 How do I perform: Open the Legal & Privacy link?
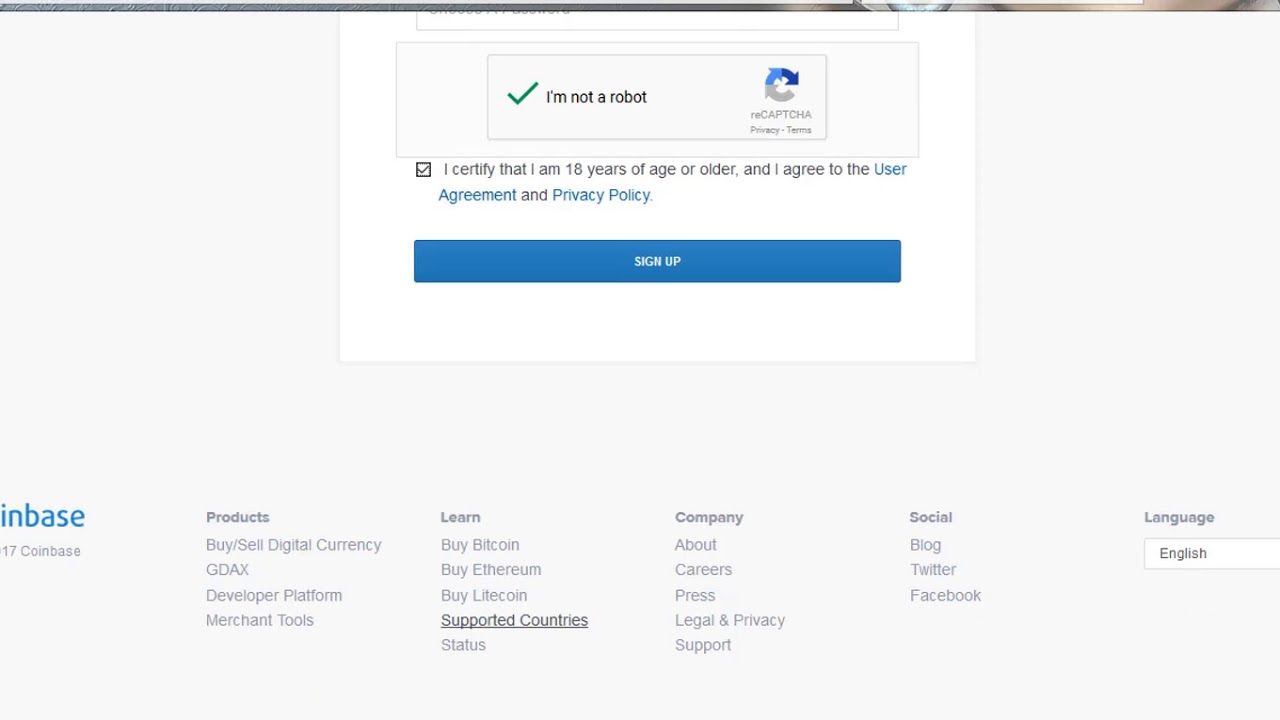click(x=730, y=620)
